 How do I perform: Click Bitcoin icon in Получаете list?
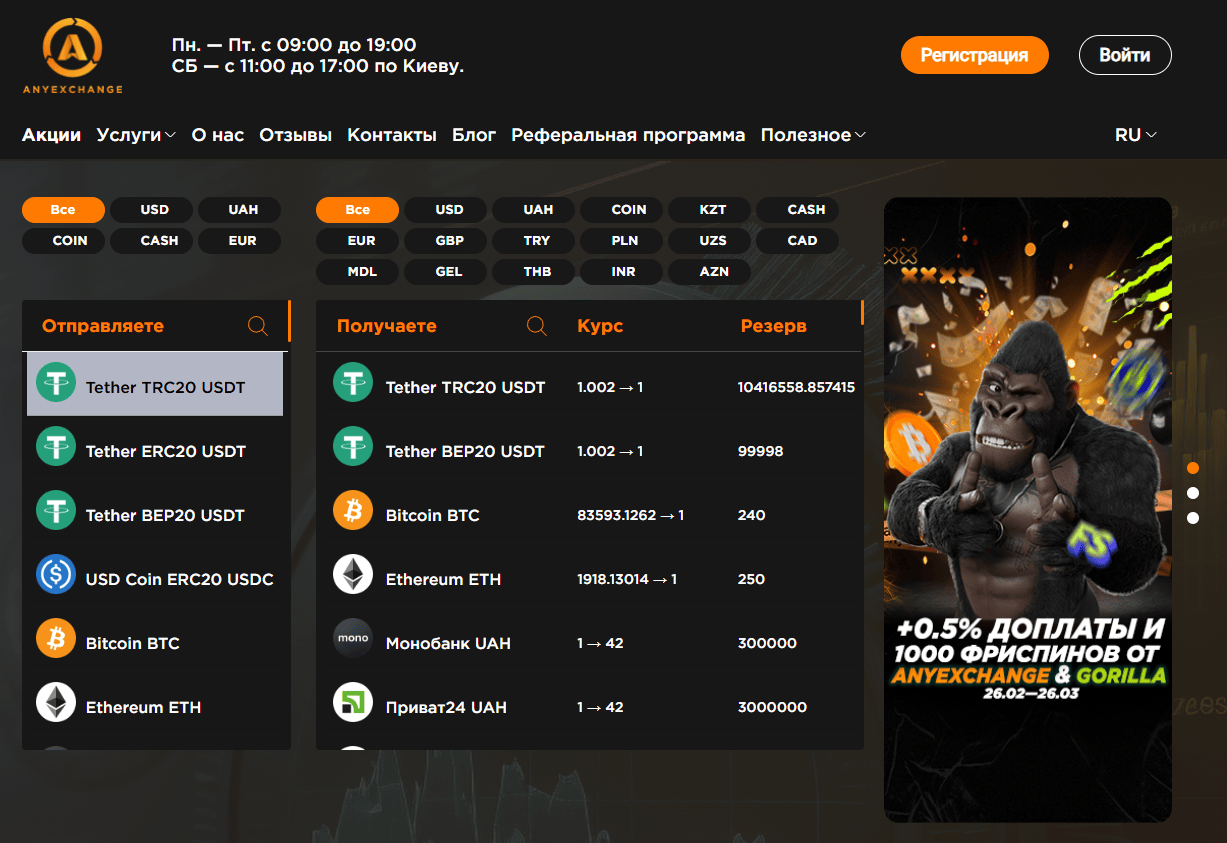[x=352, y=510]
